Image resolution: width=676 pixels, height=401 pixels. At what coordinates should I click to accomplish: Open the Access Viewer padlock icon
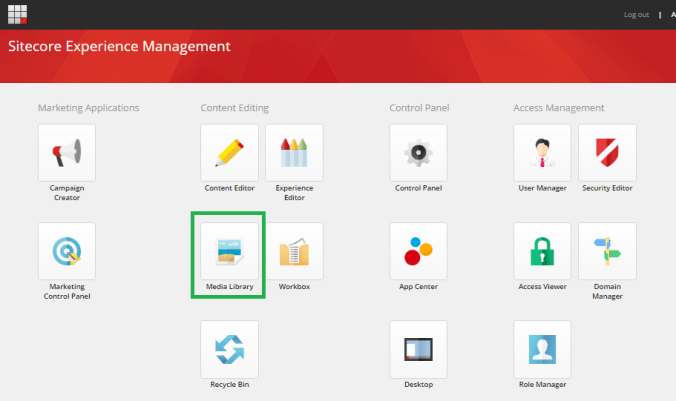coord(542,251)
